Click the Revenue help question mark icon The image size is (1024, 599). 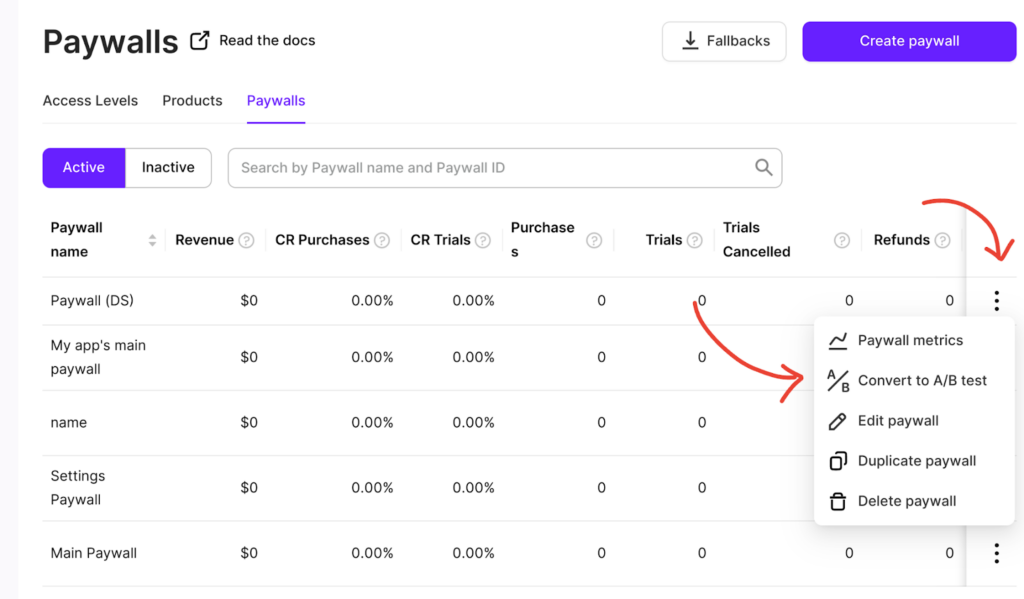[x=246, y=240]
